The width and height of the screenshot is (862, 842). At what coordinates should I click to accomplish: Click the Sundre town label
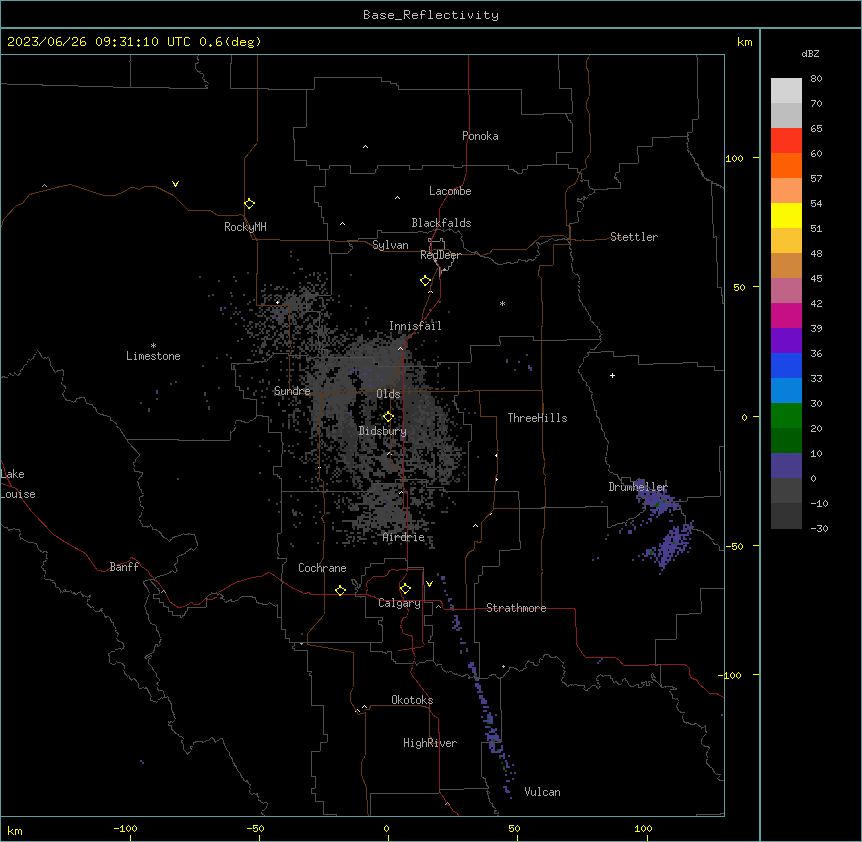[x=292, y=391]
